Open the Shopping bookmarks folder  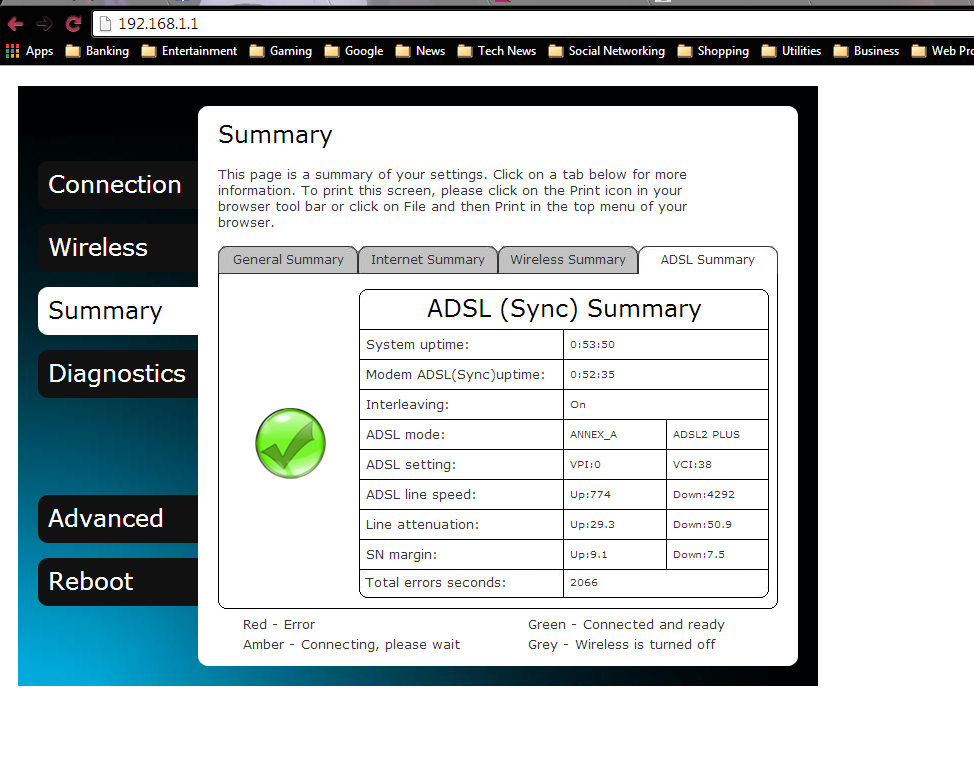(713, 51)
